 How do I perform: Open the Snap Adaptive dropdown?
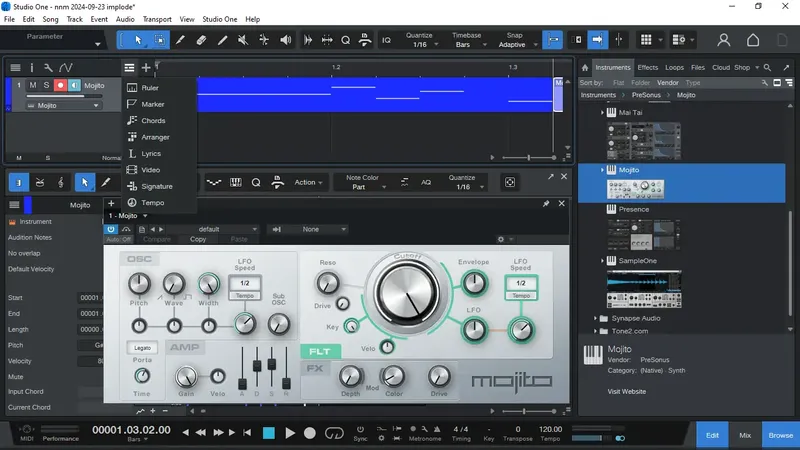click(514, 44)
